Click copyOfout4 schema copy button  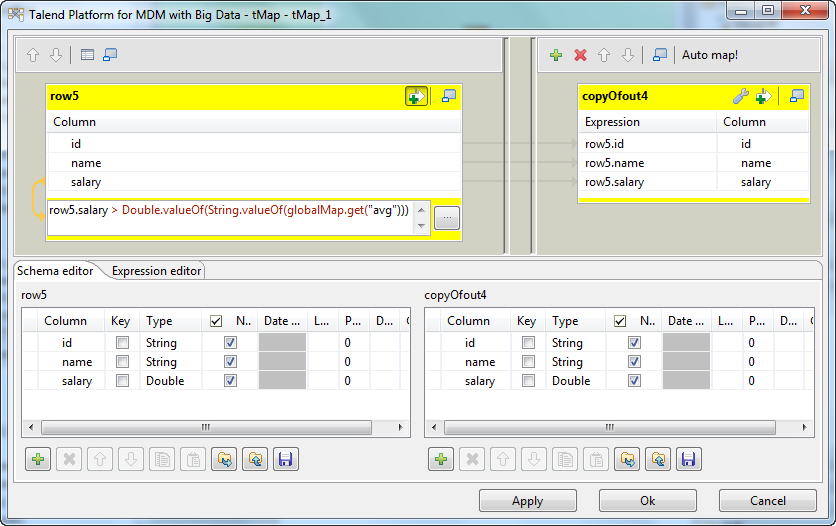click(565, 459)
